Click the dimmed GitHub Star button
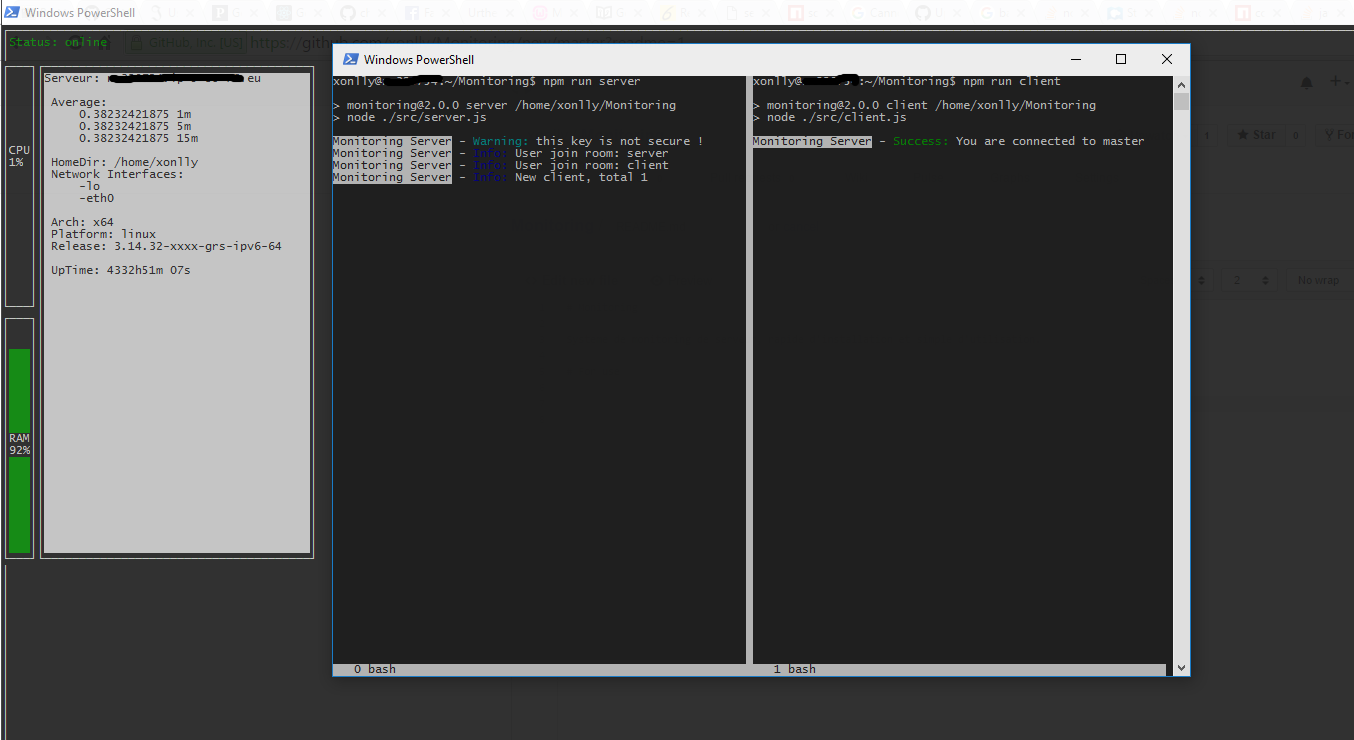 point(1256,135)
